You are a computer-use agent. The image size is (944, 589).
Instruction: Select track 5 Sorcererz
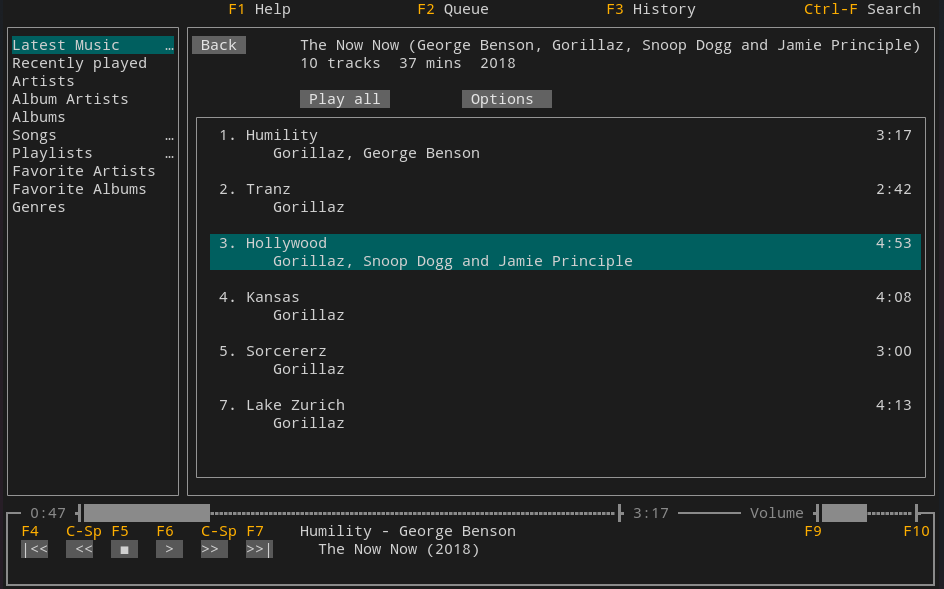point(565,360)
